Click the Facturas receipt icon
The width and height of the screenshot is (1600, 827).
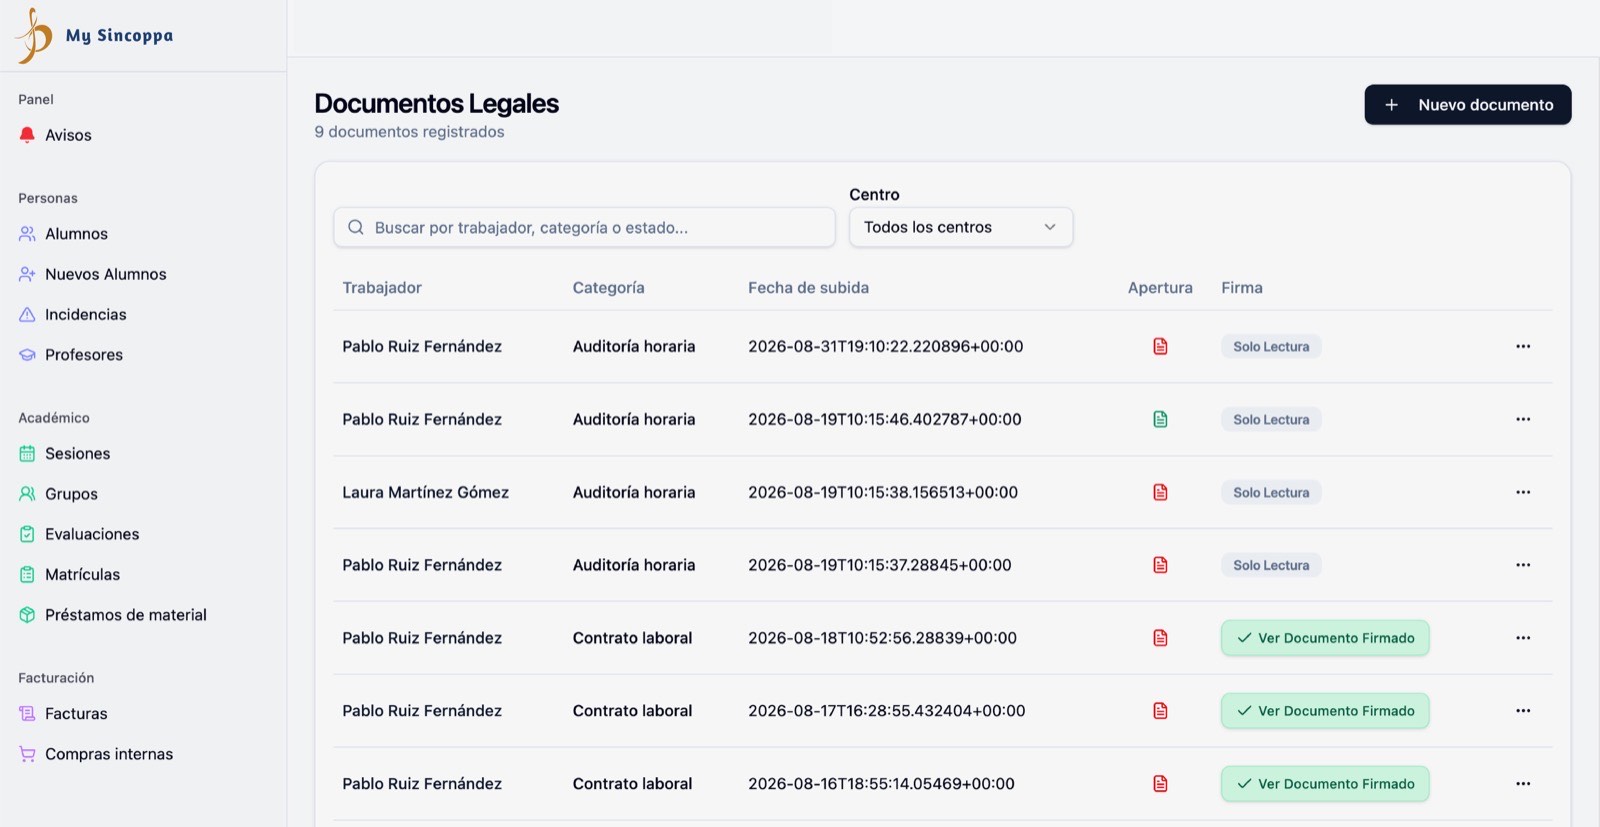[x=27, y=714]
